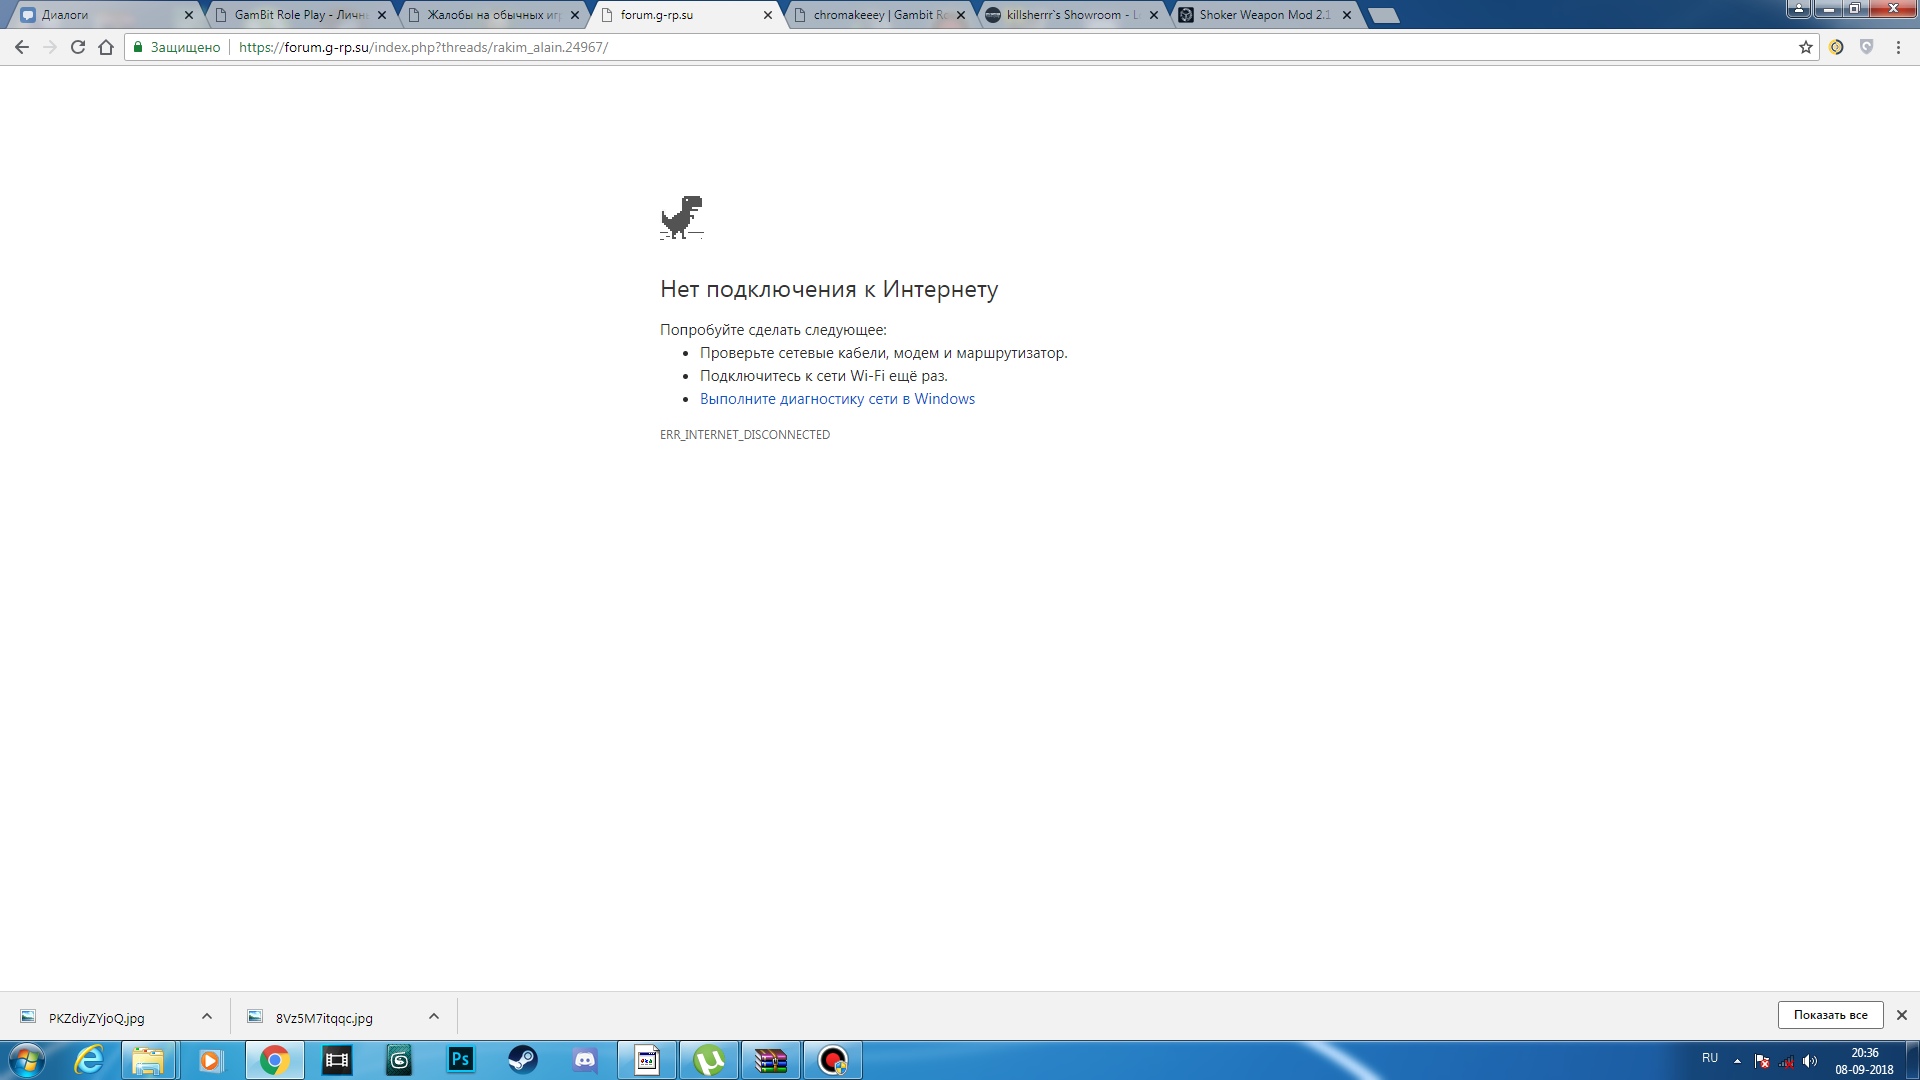
Task: Click the address bar URL field
Action: 900,47
